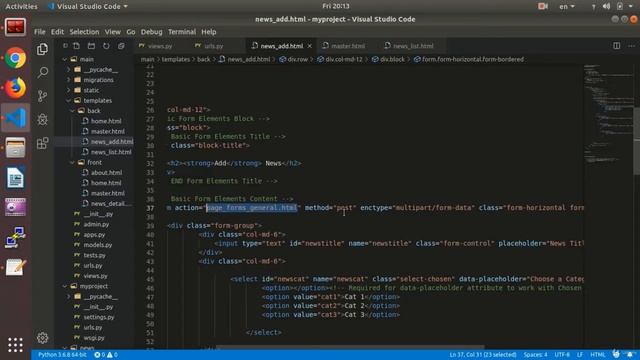Click the code minimap overview

(608, 114)
